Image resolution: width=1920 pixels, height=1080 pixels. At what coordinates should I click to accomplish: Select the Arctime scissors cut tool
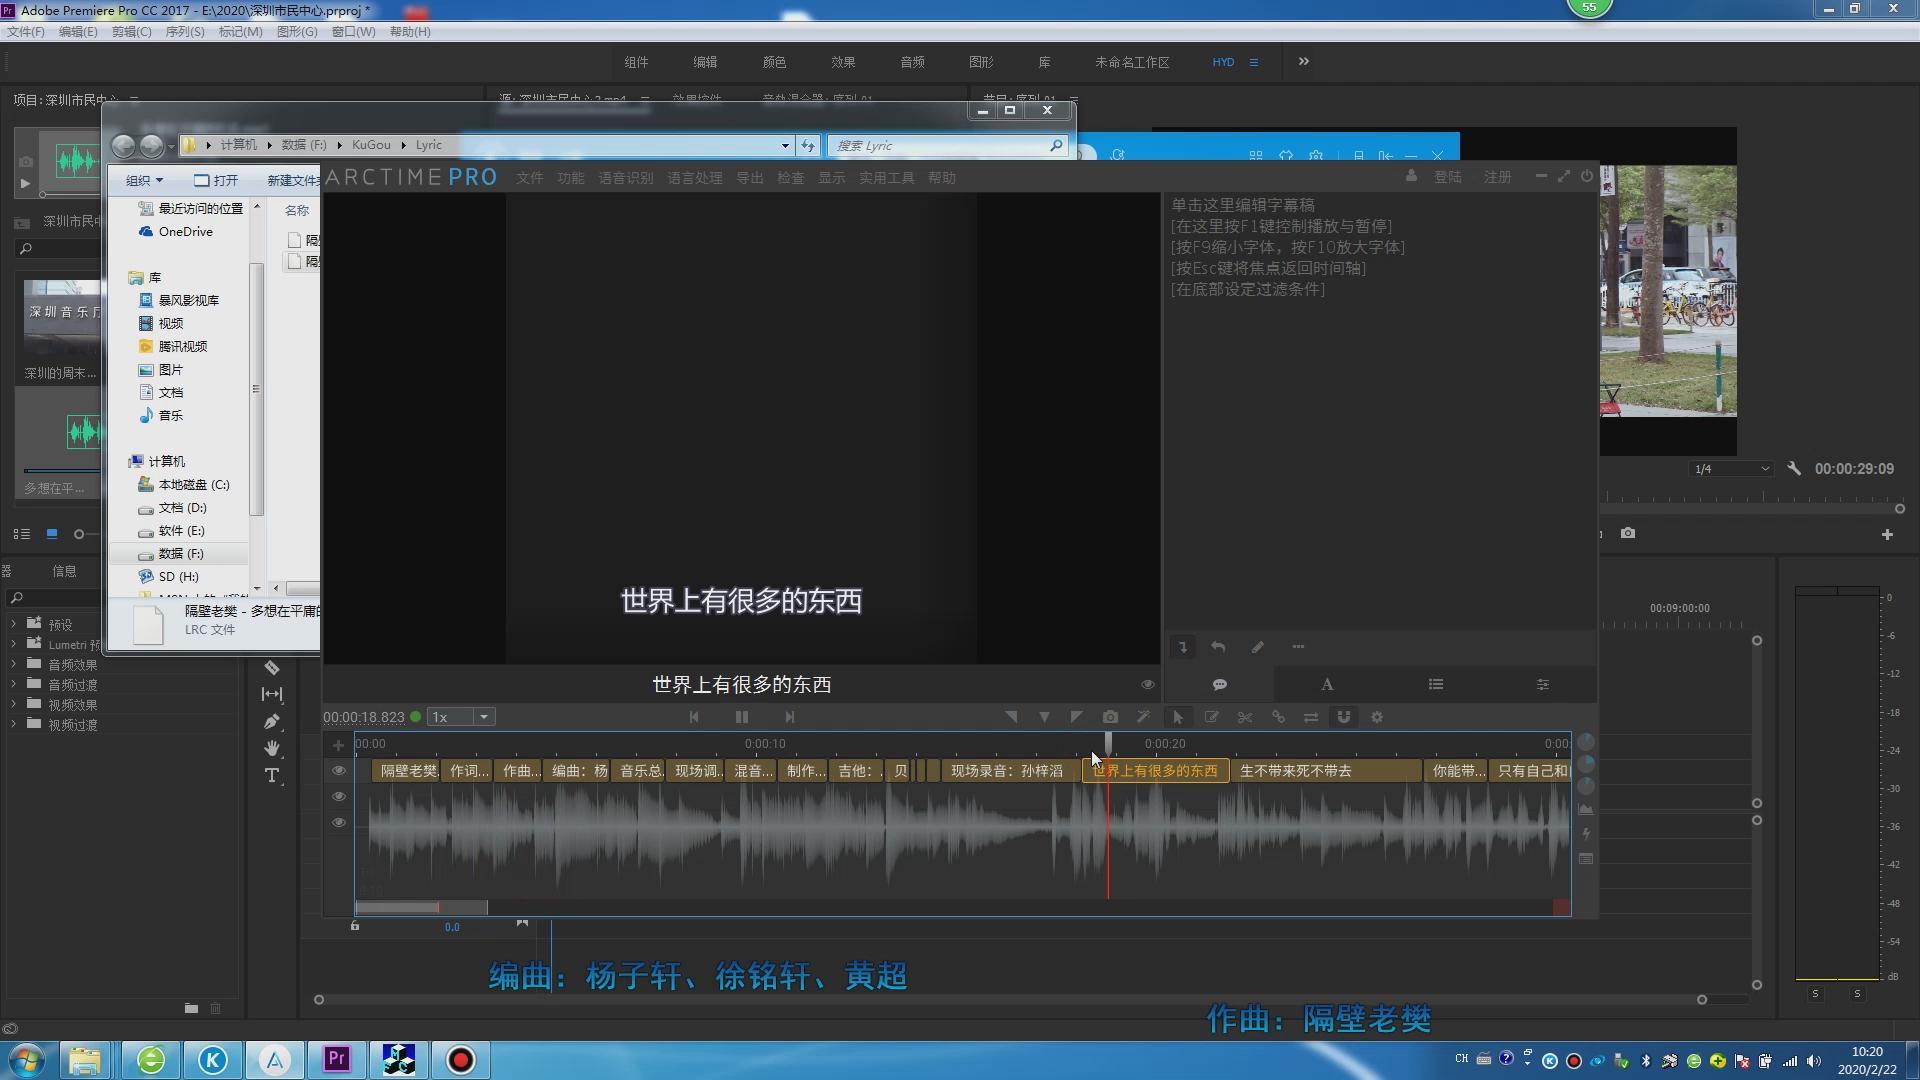pyautogui.click(x=1245, y=717)
